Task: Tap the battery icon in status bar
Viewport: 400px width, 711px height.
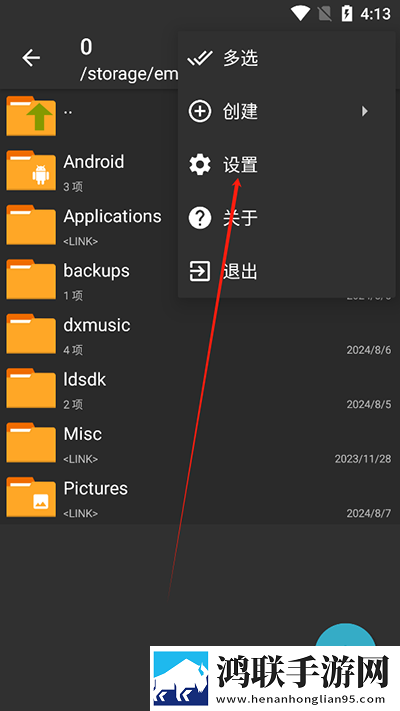Action: (x=346, y=14)
